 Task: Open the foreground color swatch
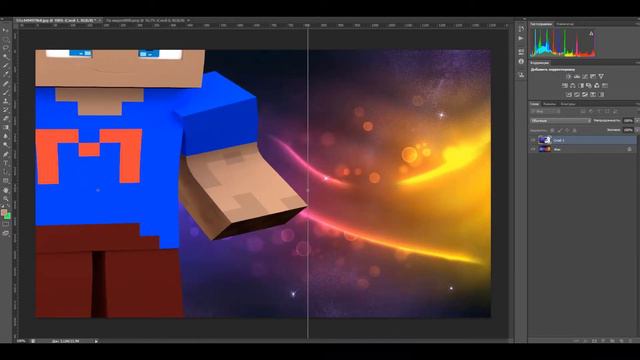tap(4, 213)
